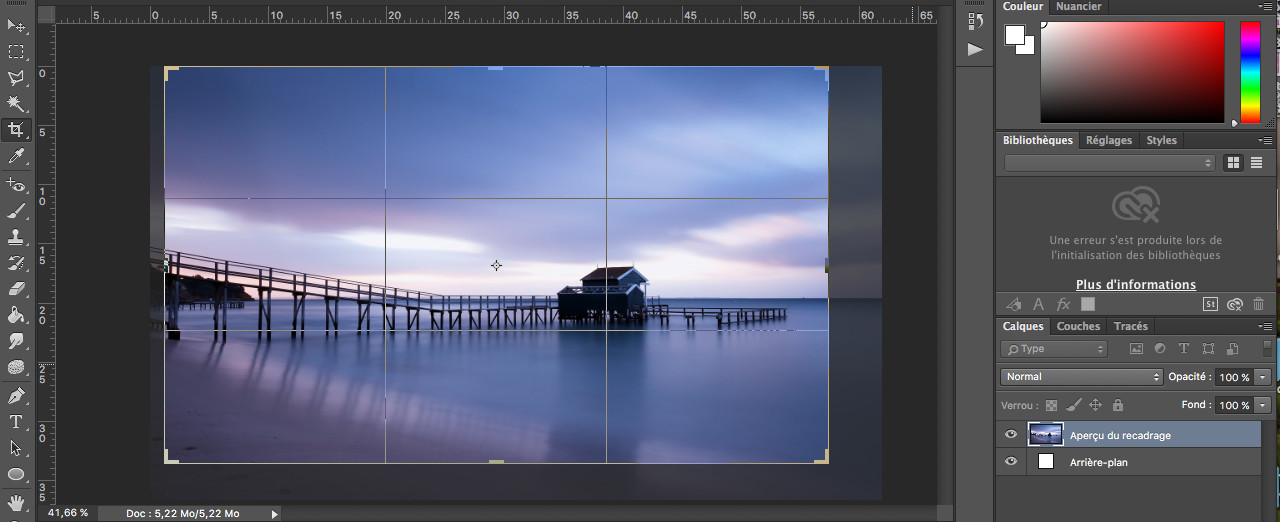Switch libraries to list view

click(1257, 162)
